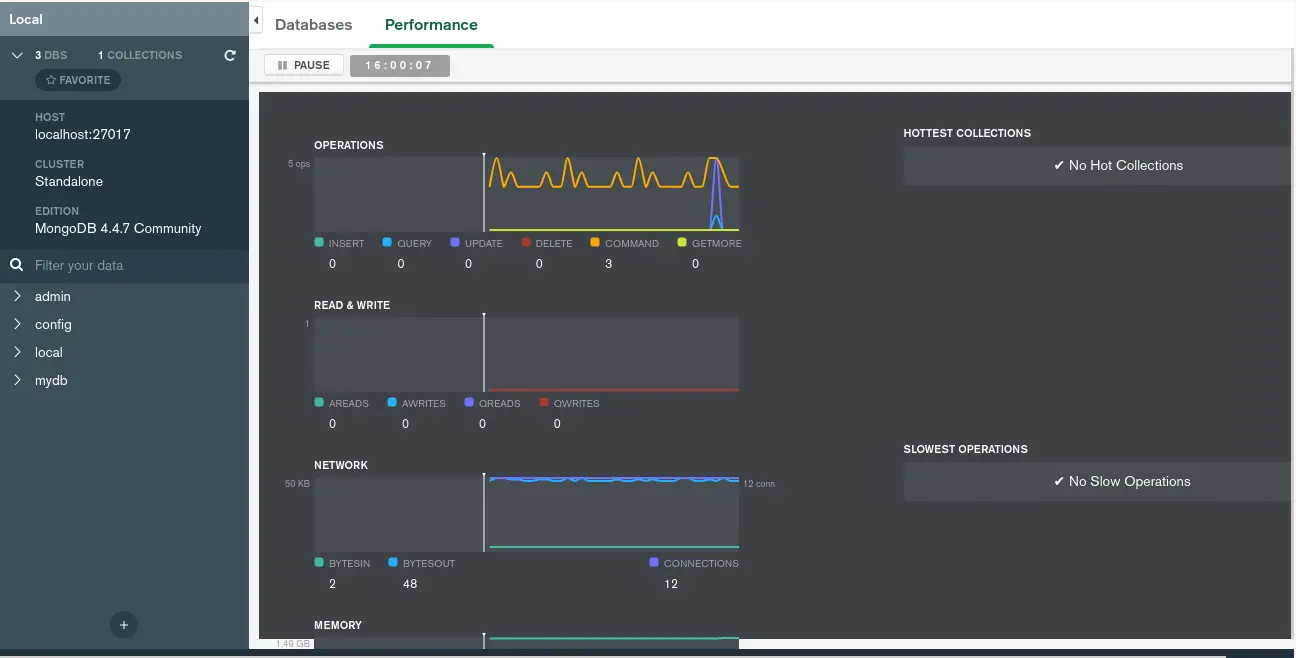This screenshot has height=658, width=1296.
Task: Click the 3 DBS count label
Action: coord(51,55)
